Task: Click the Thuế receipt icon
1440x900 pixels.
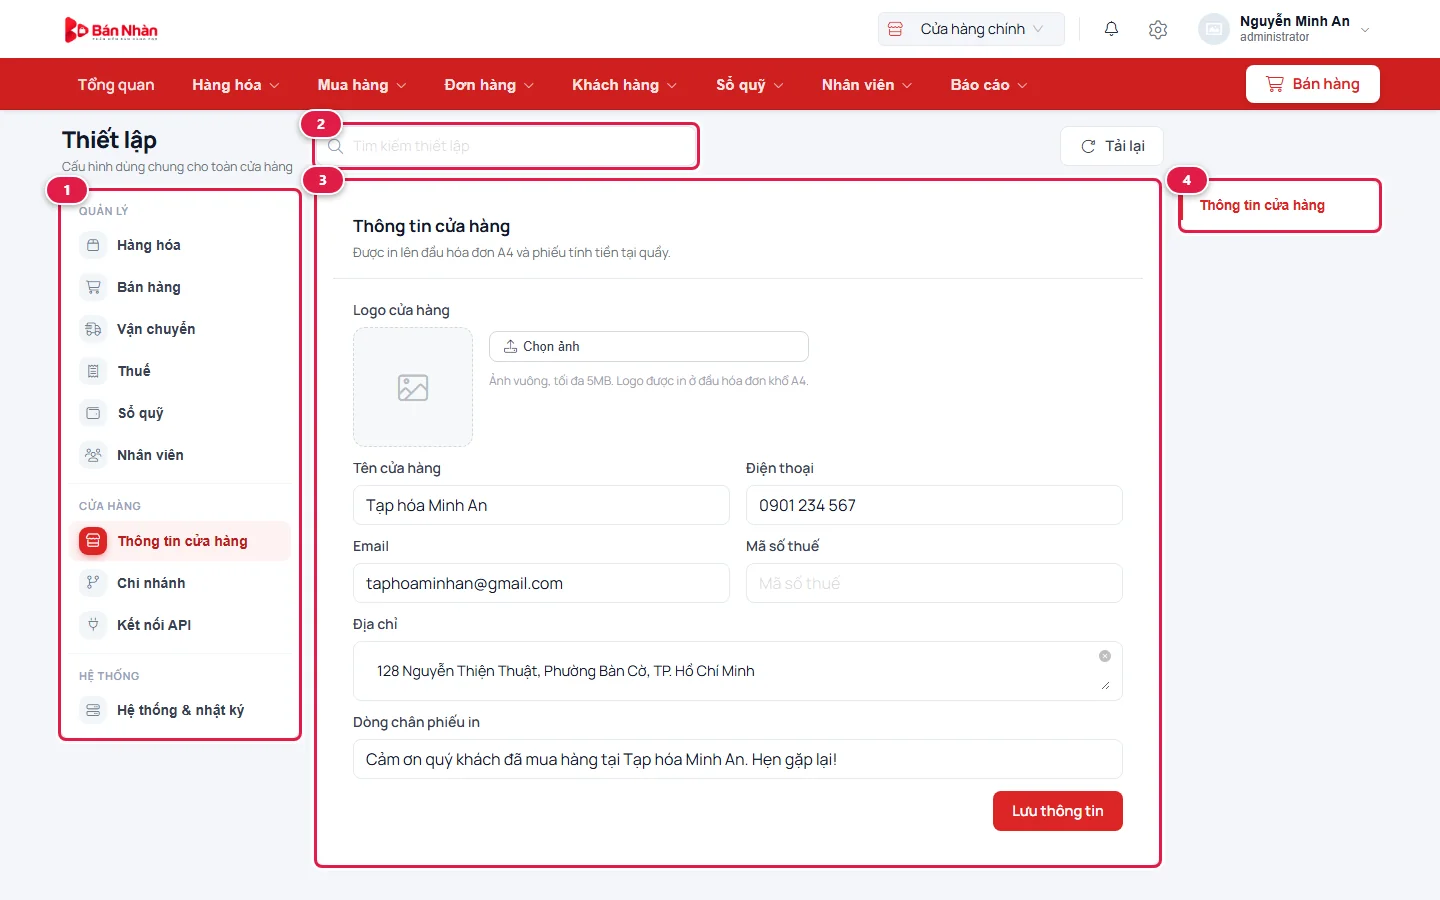Action: [93, 371]
